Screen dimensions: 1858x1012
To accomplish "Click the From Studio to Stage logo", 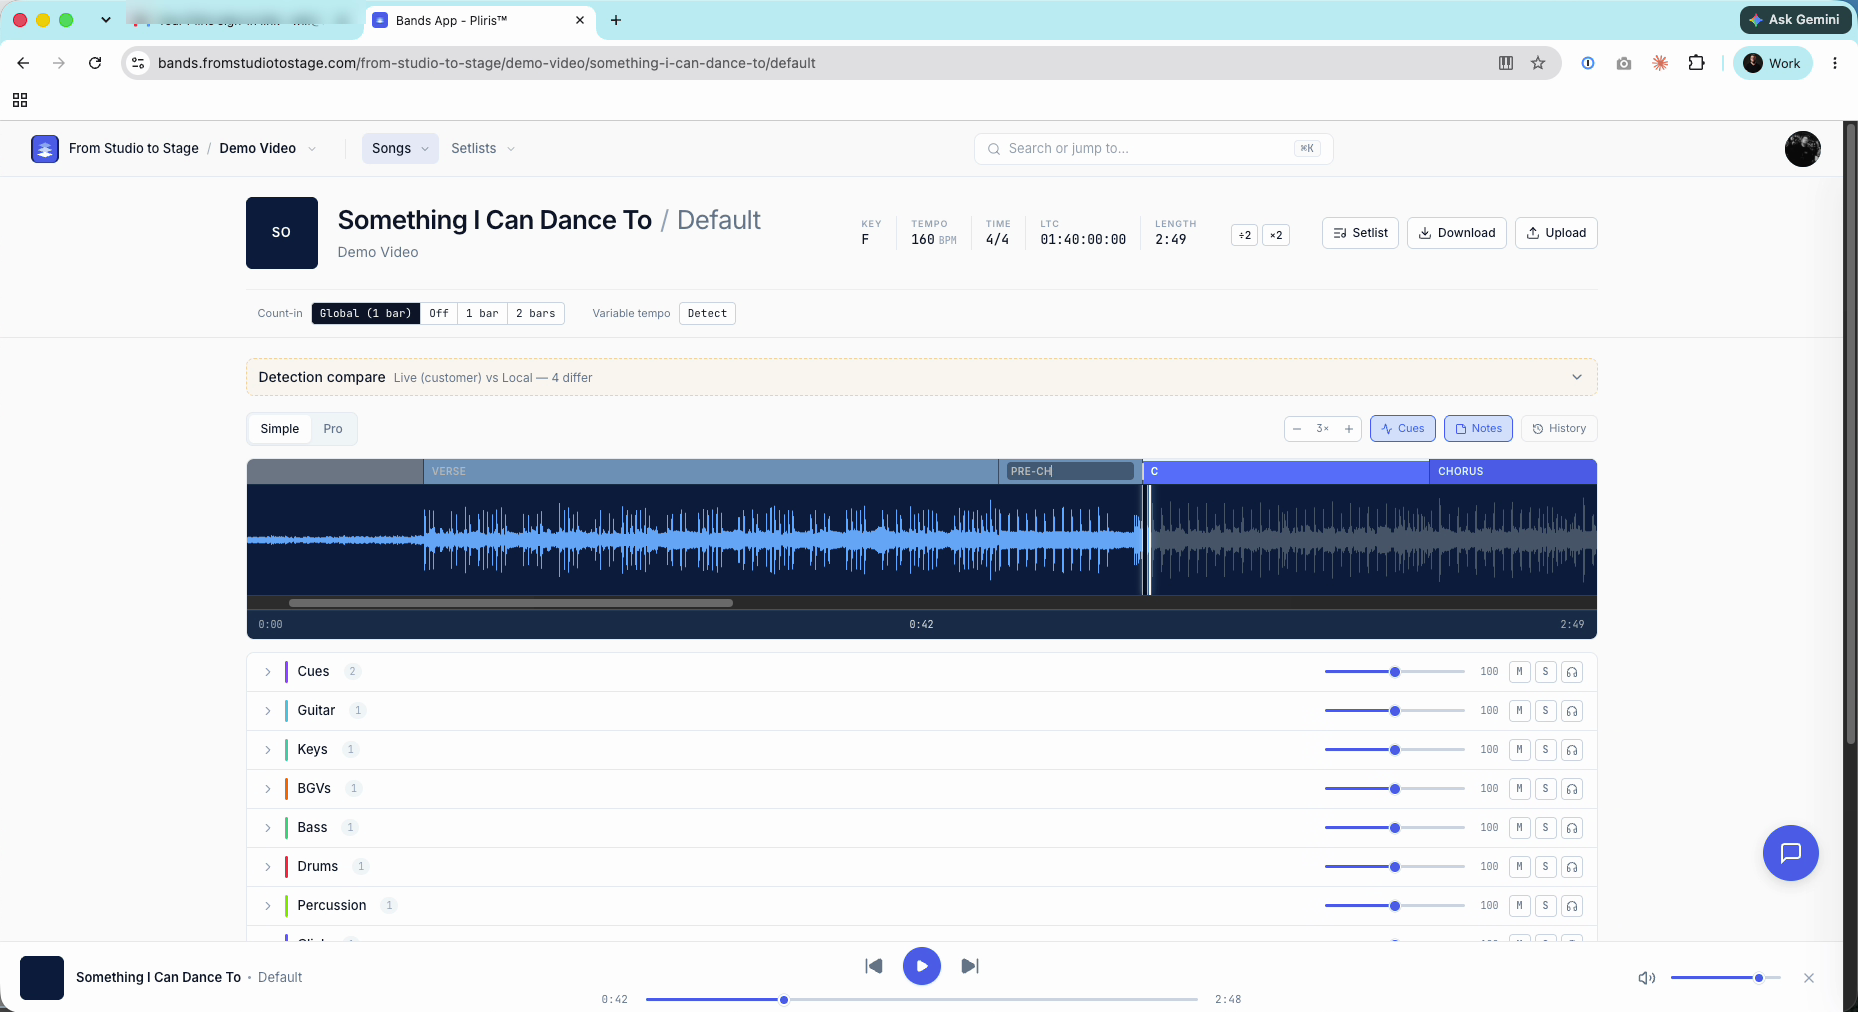I will [45, 149].
